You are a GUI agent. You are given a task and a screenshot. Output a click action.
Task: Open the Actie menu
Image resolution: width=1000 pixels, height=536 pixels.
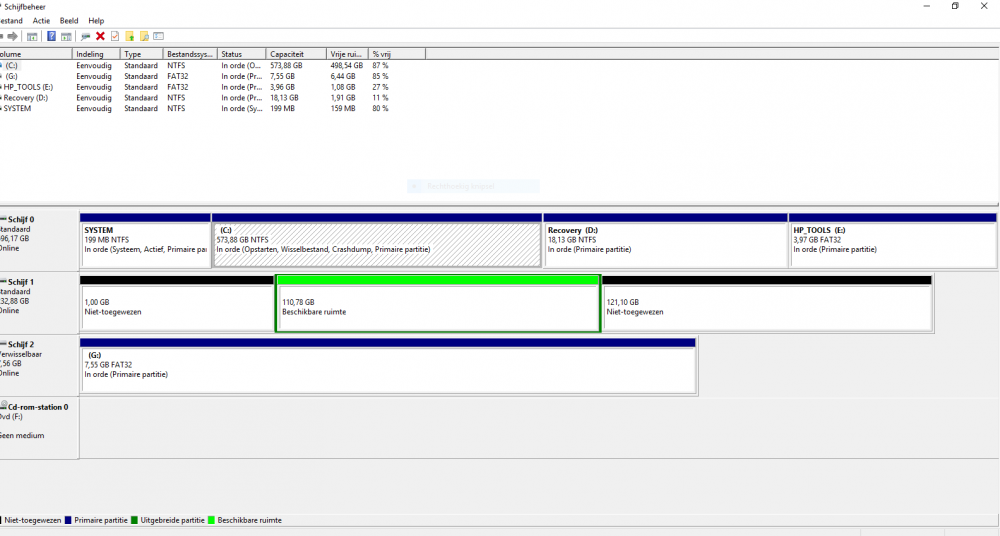pyautogui.click(x=41, y=20)
